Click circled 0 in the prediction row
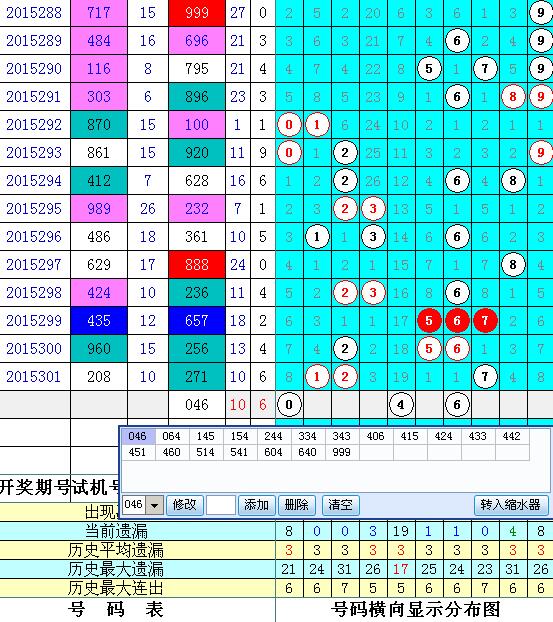This screenshot has height=622, width=553. point(289,405)
